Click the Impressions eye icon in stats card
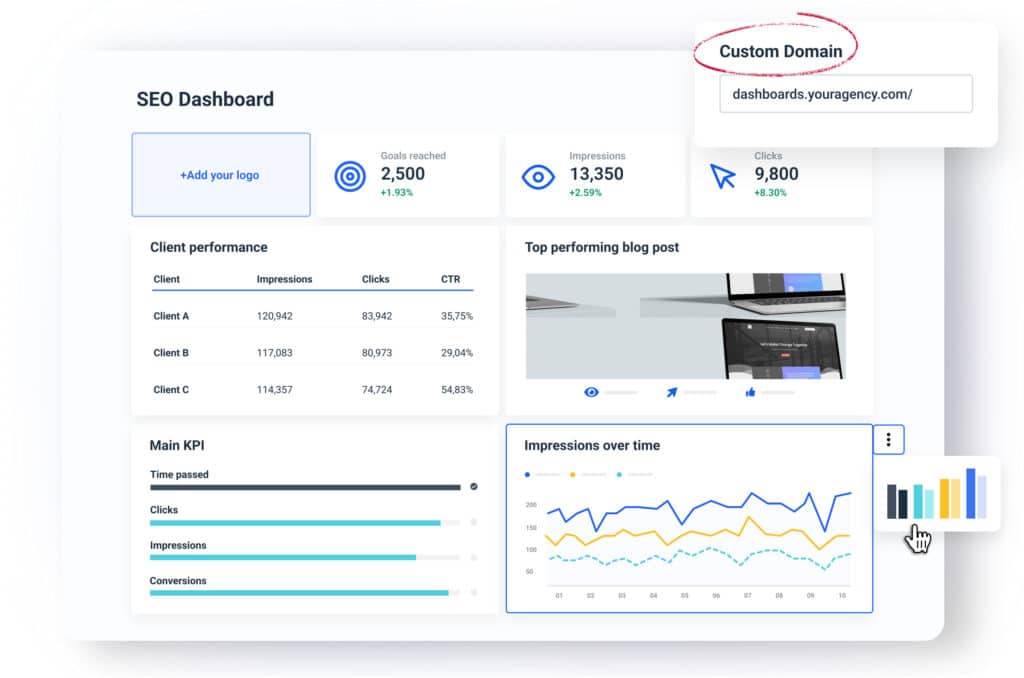 [538, 176]
